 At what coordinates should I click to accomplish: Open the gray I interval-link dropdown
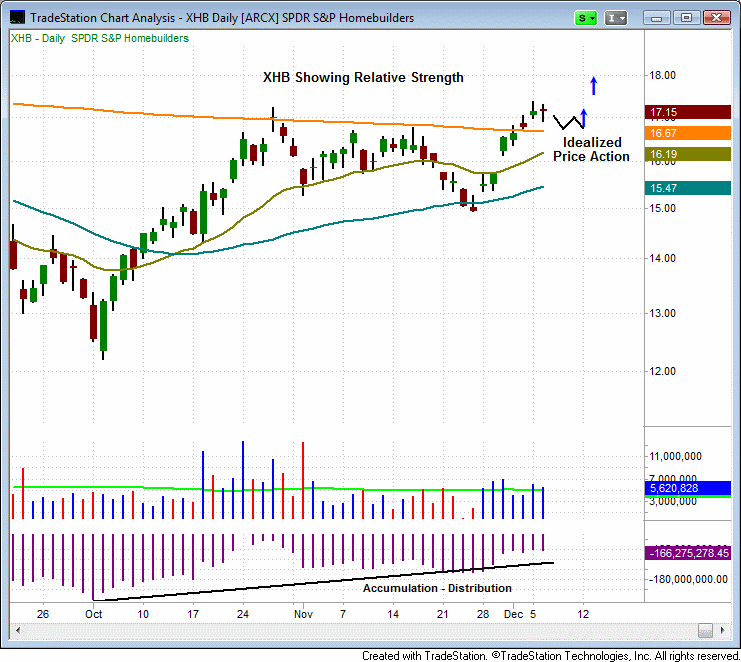point(616,18)
